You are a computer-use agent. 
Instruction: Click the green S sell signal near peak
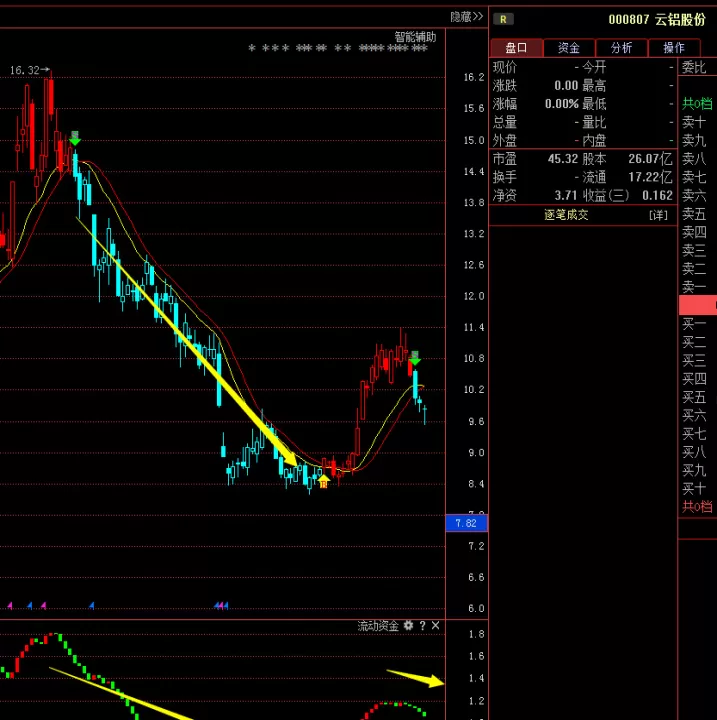tap(75, 138)
